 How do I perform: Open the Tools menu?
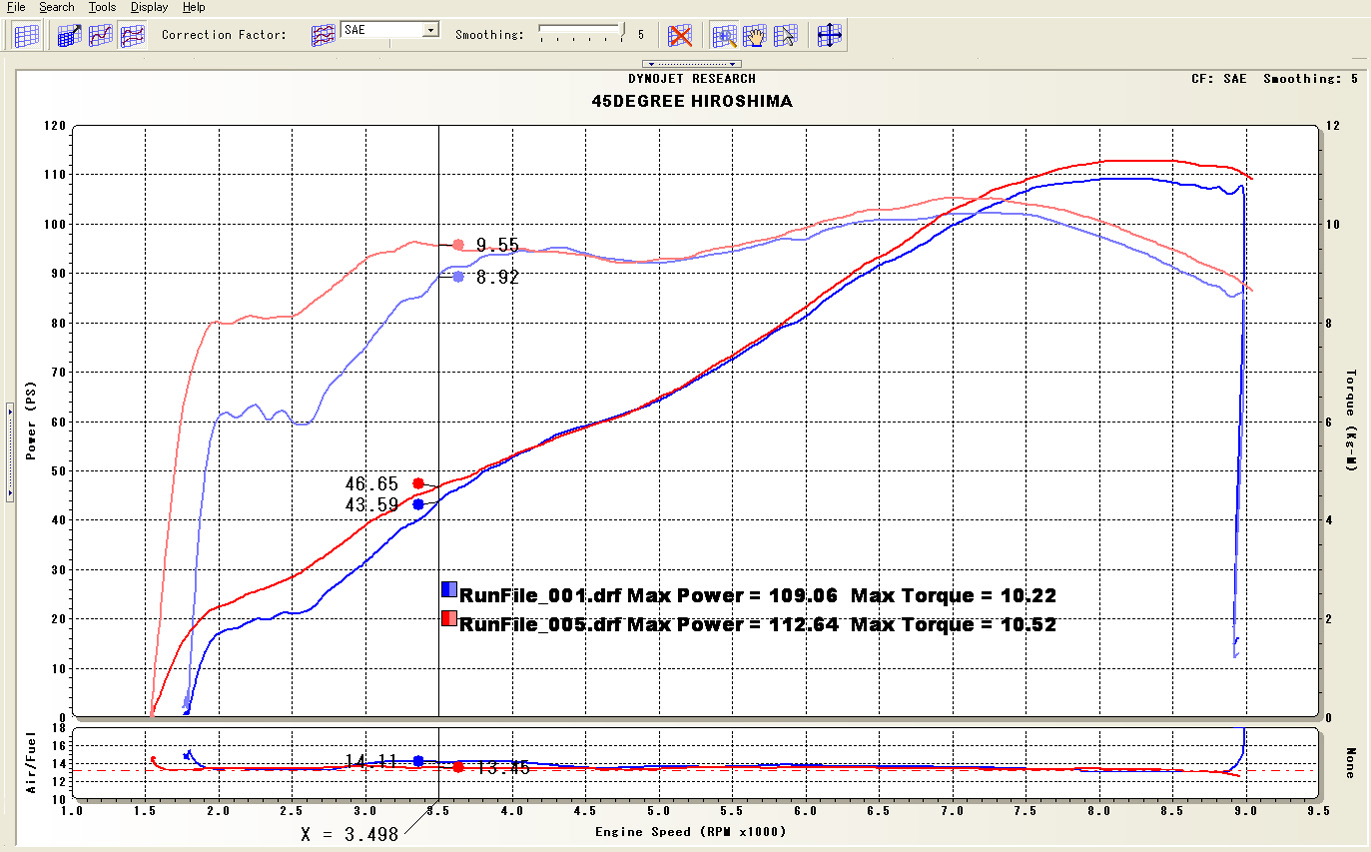coord(101,7)
